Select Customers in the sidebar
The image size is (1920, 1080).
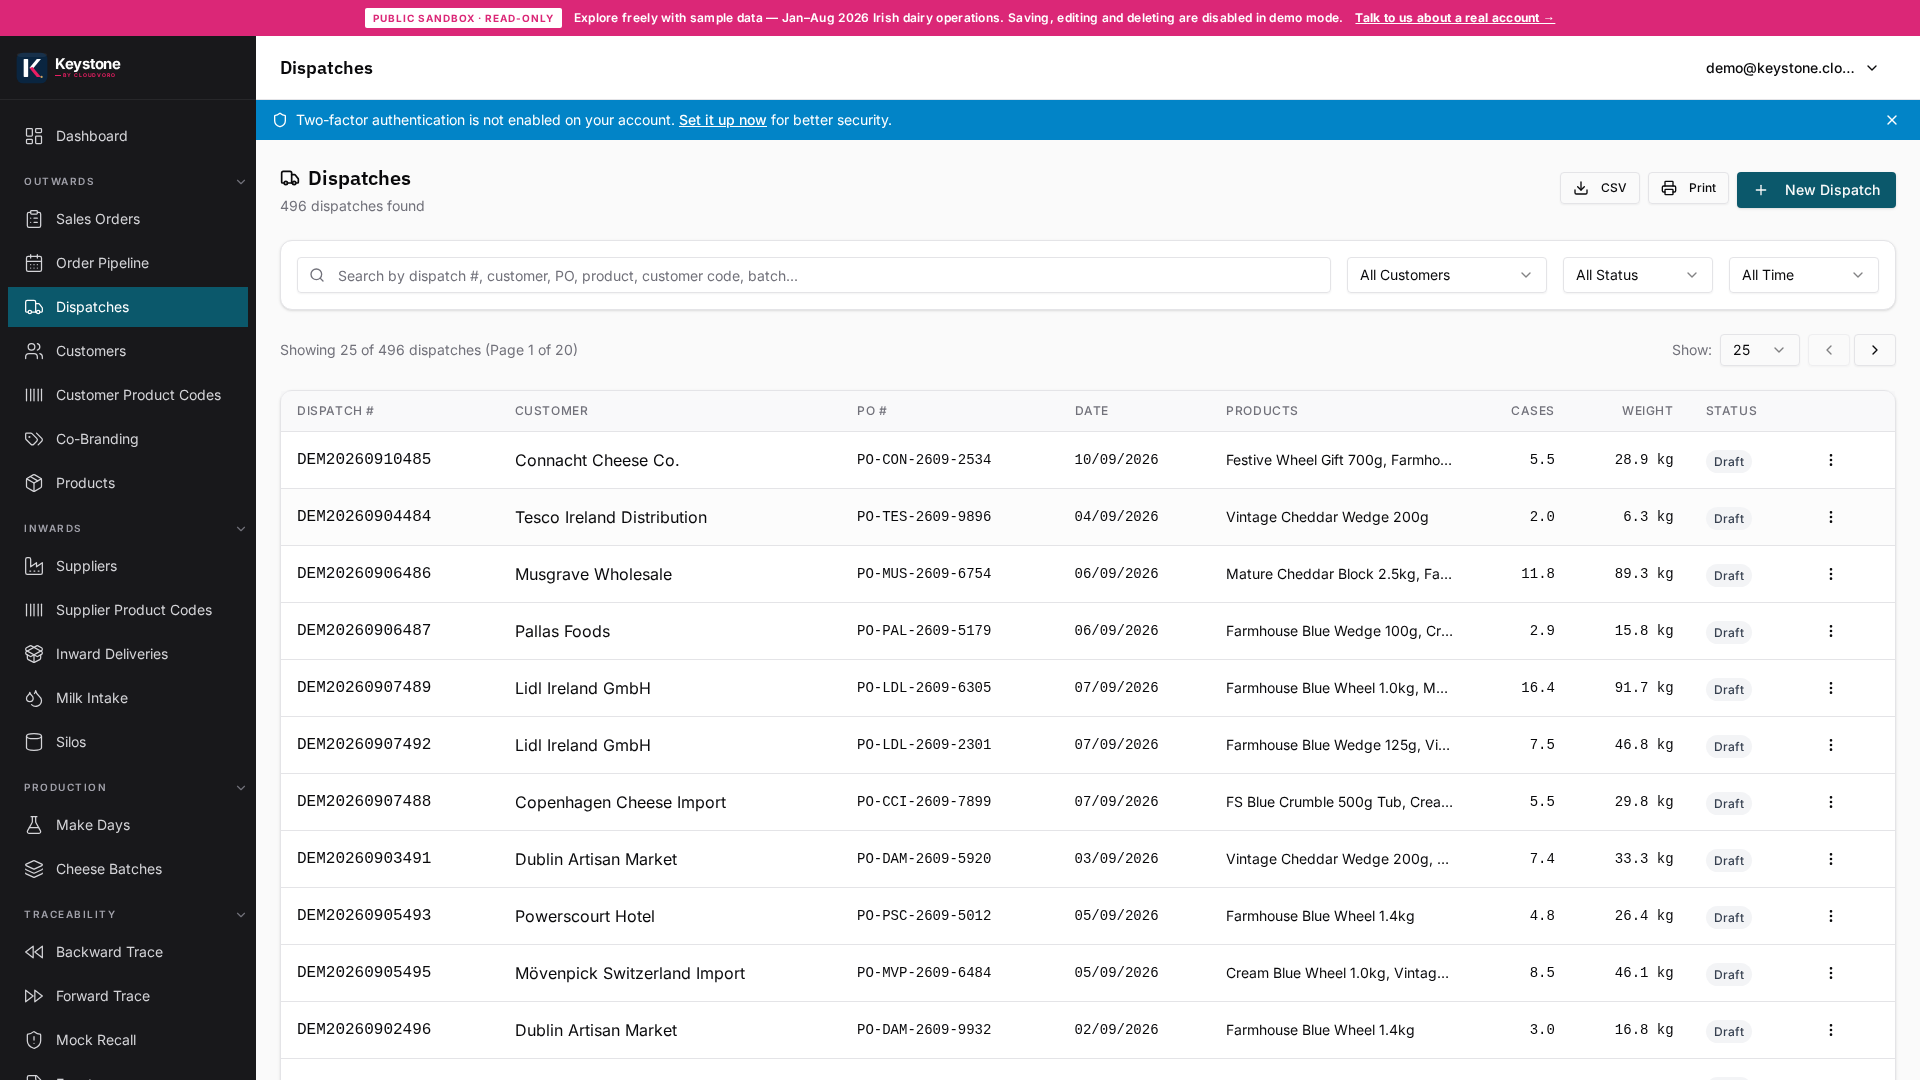[x=128, y=351]
